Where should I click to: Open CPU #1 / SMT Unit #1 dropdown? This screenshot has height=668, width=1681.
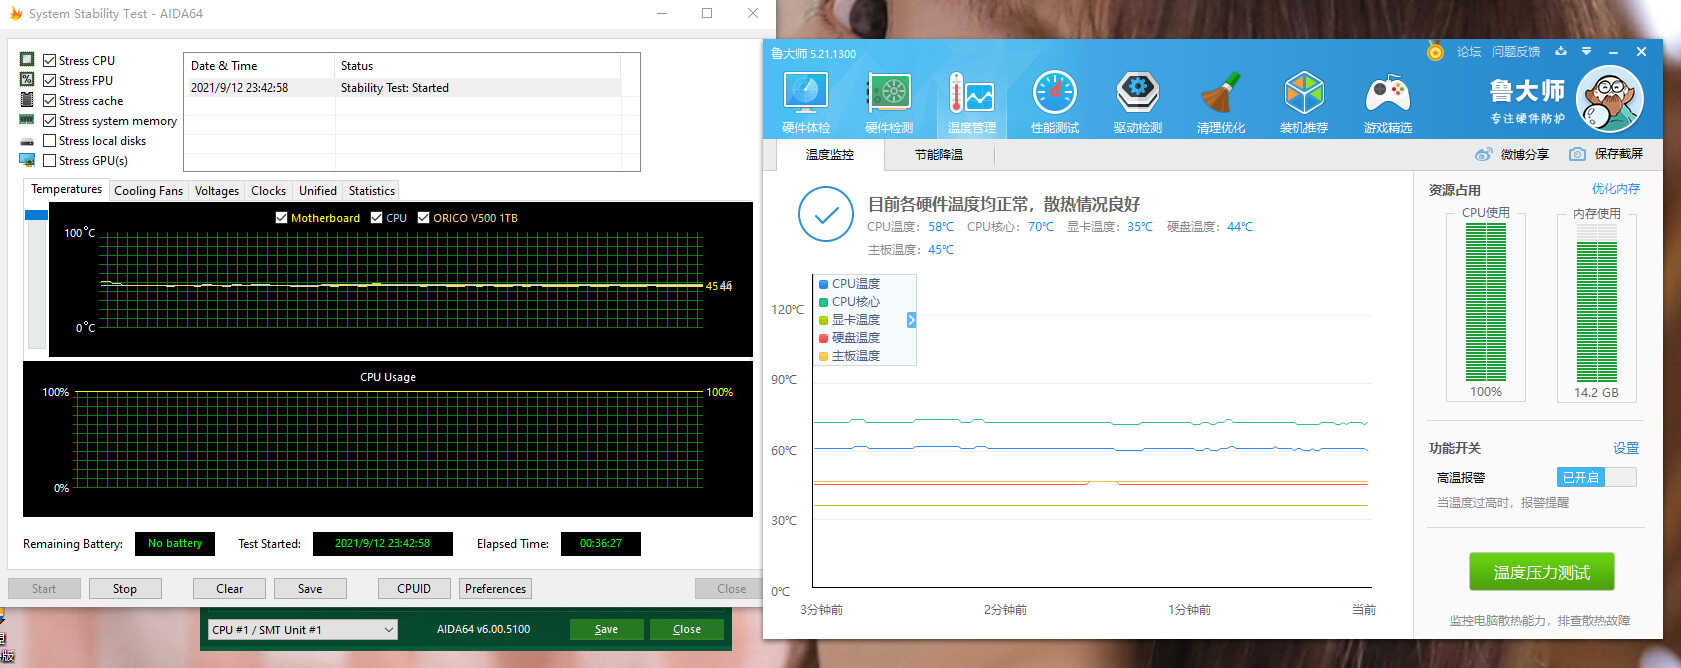point(303,629)
